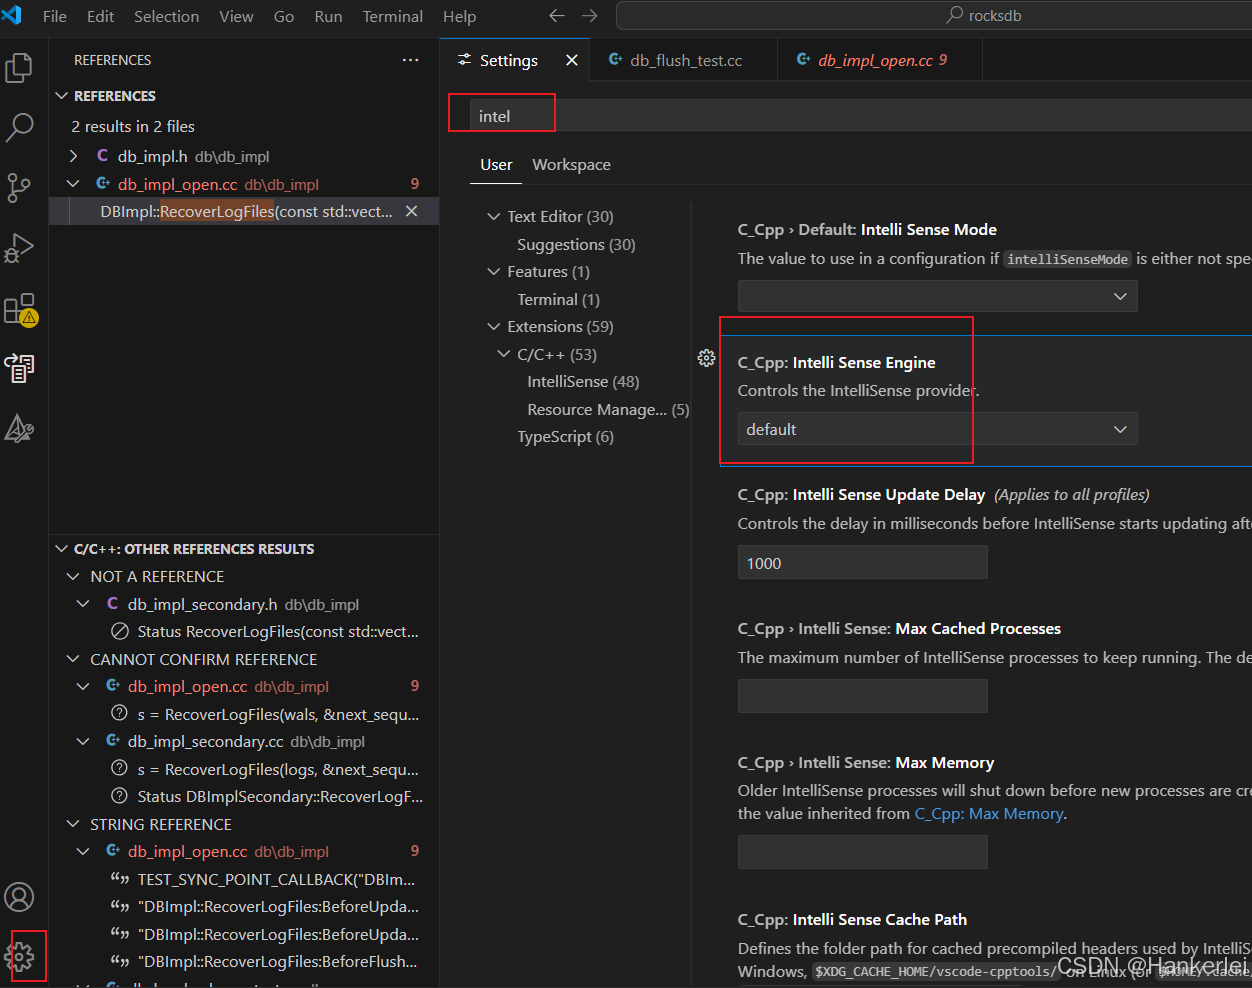Open the Run and Debug view
The height and width of the screenshot is (988, 1252).
(19, 247)
